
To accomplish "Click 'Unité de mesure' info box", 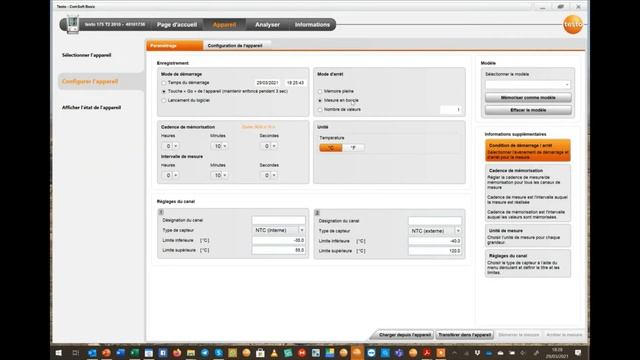I will (x=528, y=236).
